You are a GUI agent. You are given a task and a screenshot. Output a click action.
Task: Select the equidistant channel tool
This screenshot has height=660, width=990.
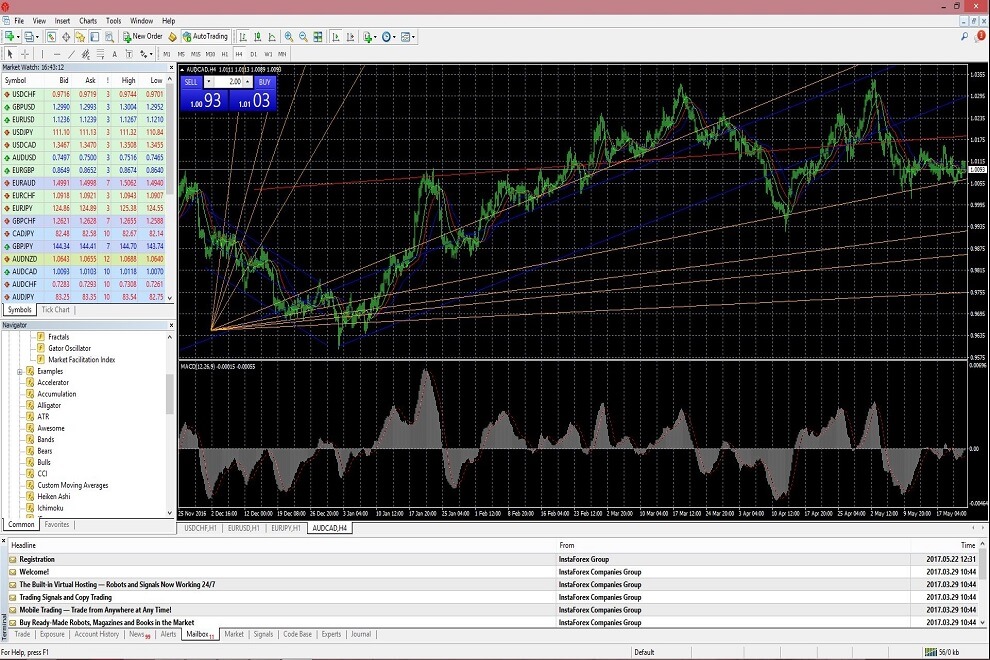point(86,54)
